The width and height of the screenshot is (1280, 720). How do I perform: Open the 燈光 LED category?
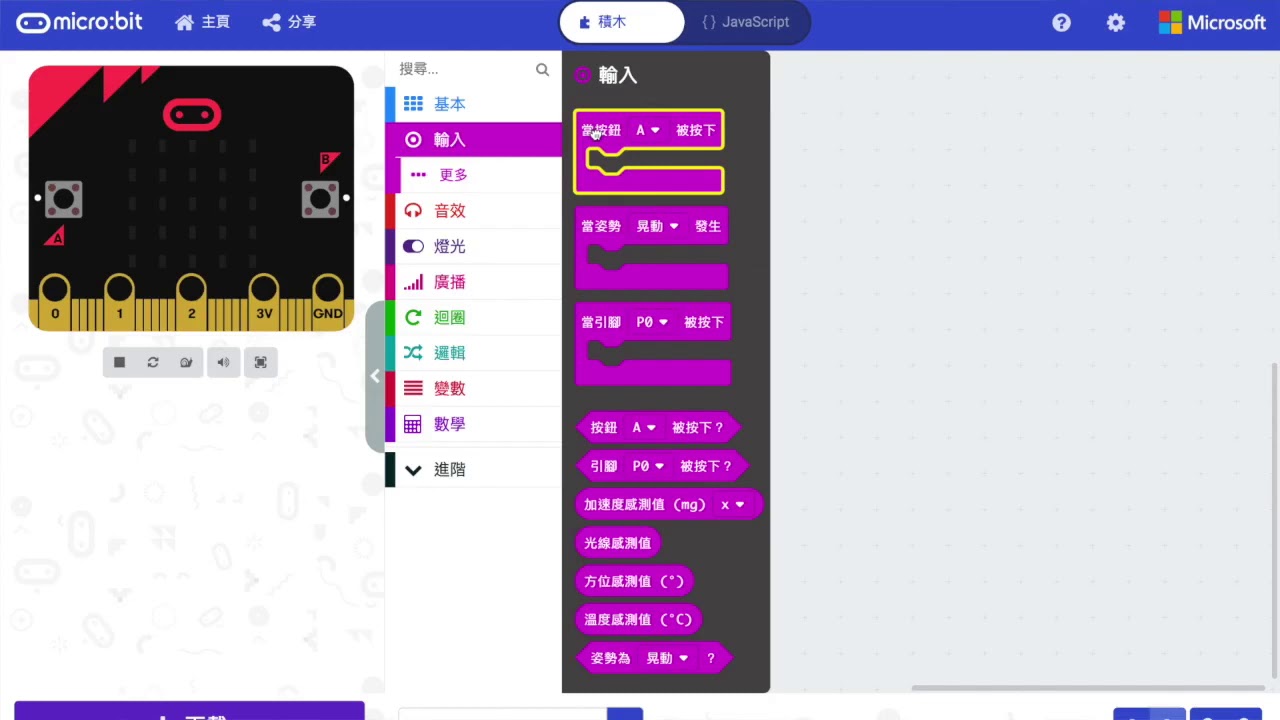[473, 246]
